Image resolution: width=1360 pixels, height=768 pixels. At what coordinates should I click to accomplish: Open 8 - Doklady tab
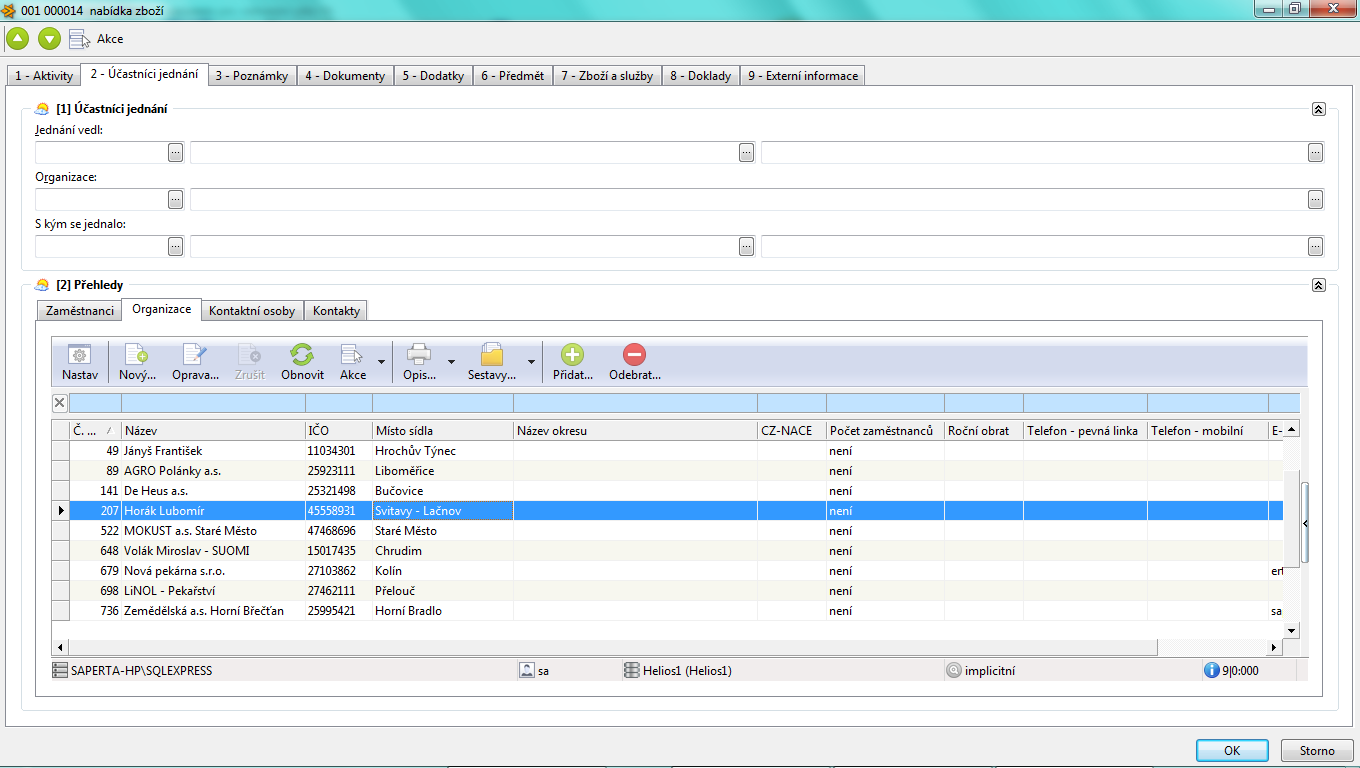[700, 76]
